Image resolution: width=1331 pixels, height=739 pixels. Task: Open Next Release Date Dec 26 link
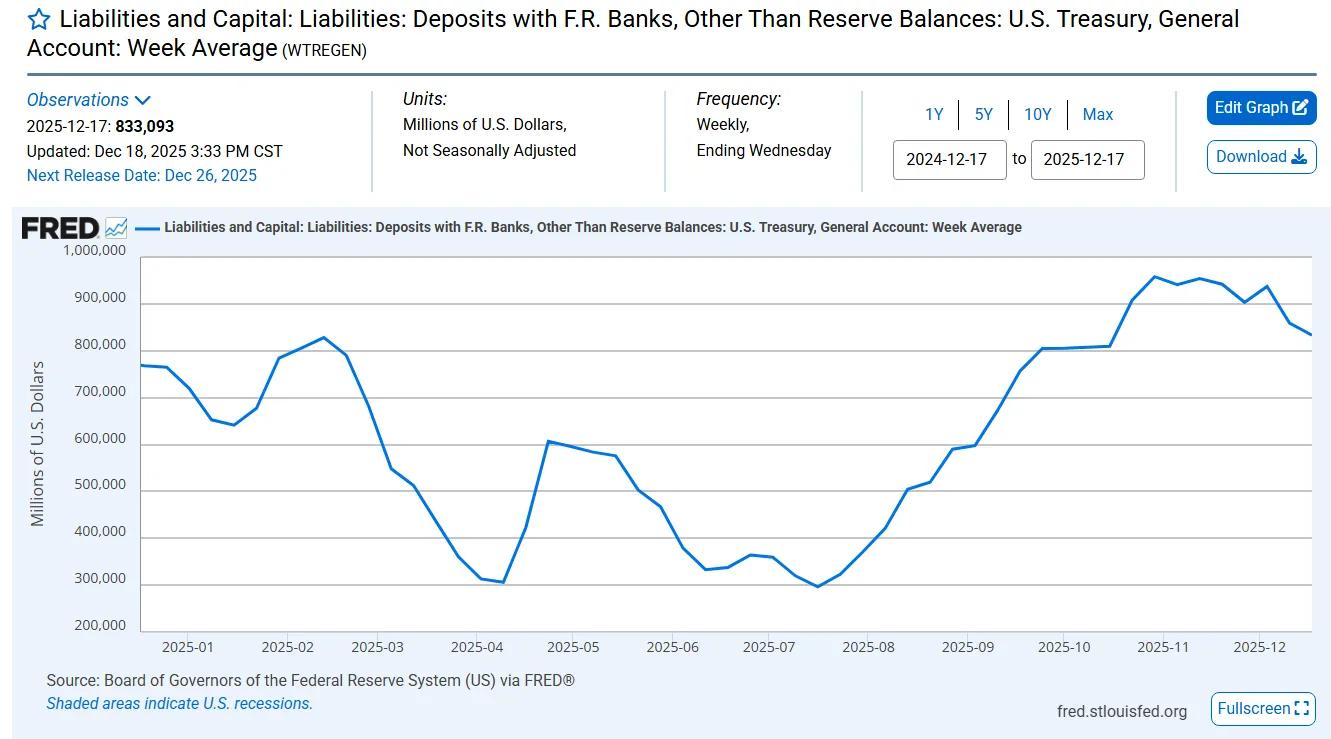[142, 176]
